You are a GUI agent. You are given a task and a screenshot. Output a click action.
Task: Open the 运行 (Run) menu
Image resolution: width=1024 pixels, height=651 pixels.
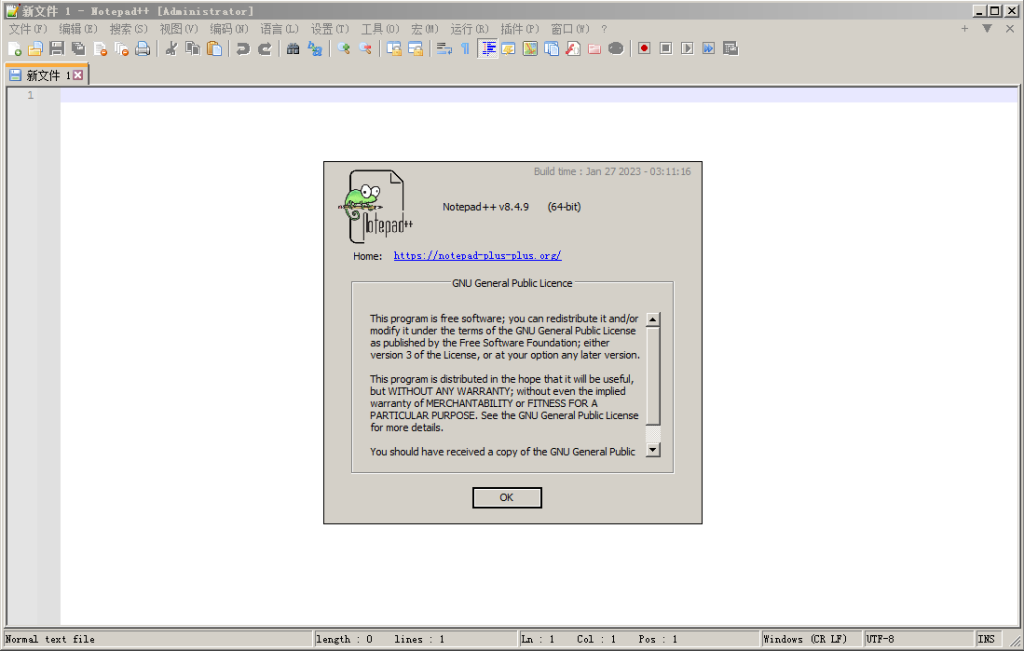click(x=469, y=28)
